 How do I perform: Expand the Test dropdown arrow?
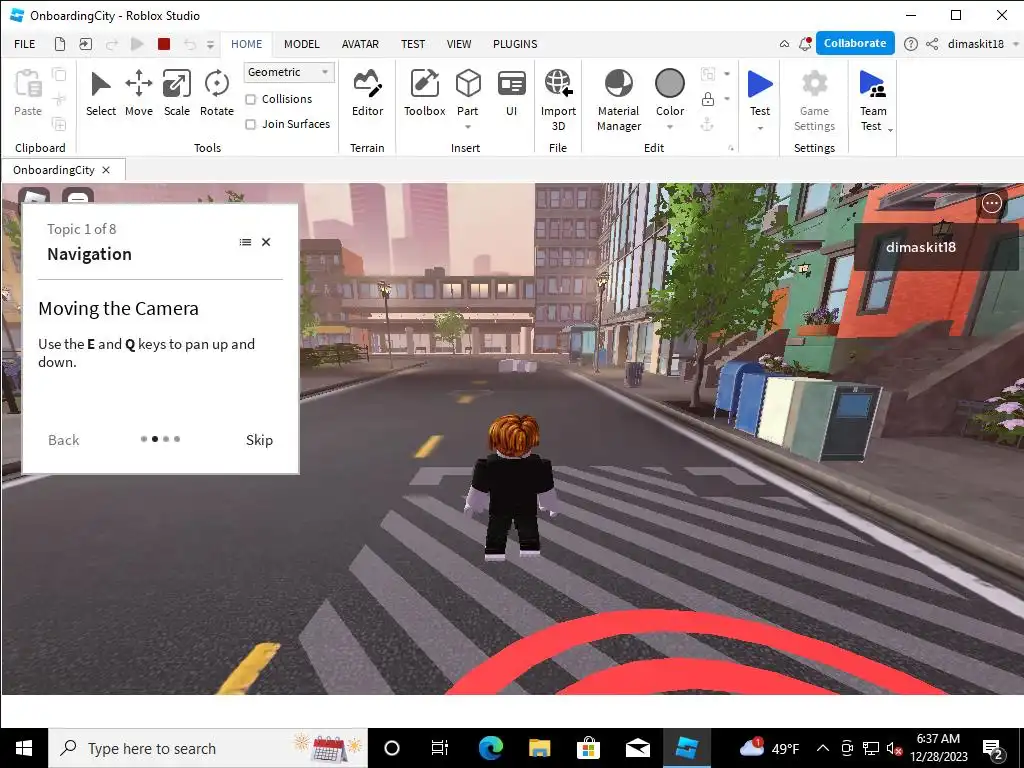pyautogui.click(x=760, y=128)
